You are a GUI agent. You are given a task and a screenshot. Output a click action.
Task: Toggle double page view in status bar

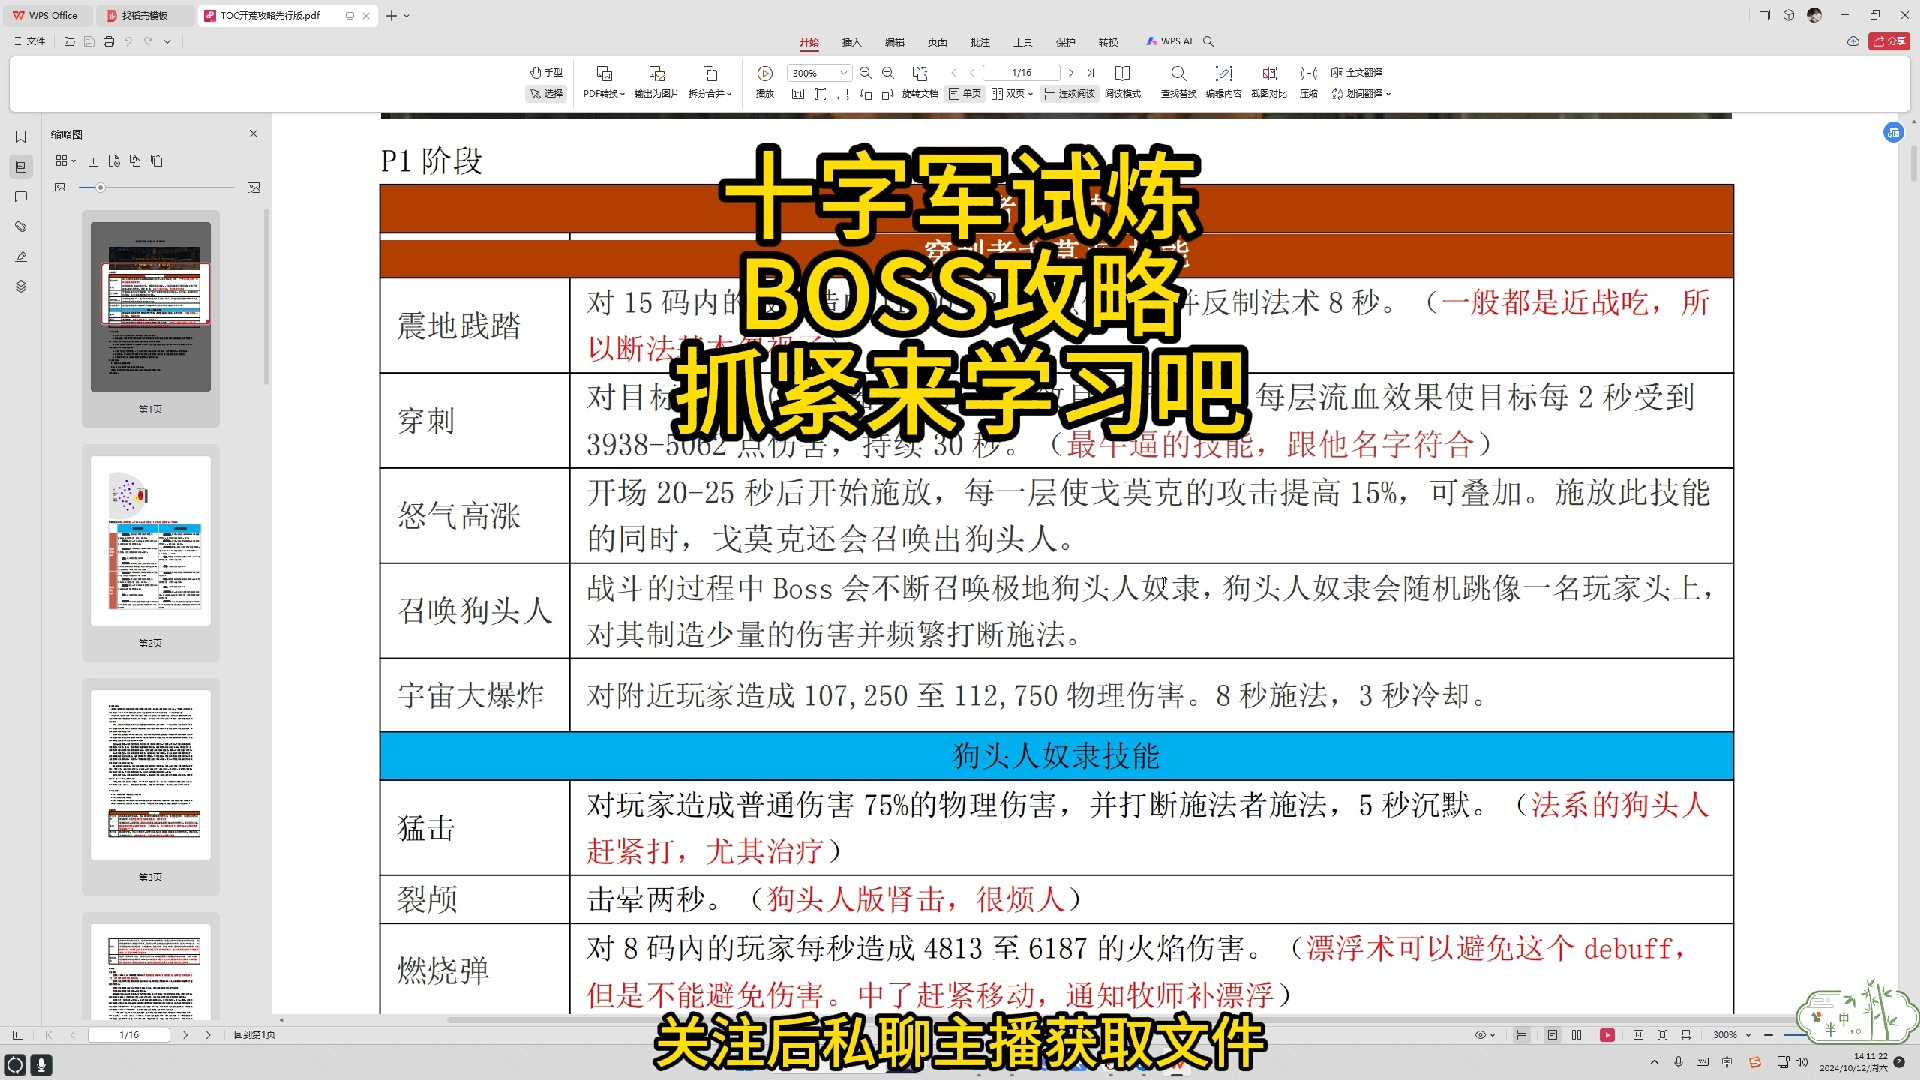(1577, 1035)
